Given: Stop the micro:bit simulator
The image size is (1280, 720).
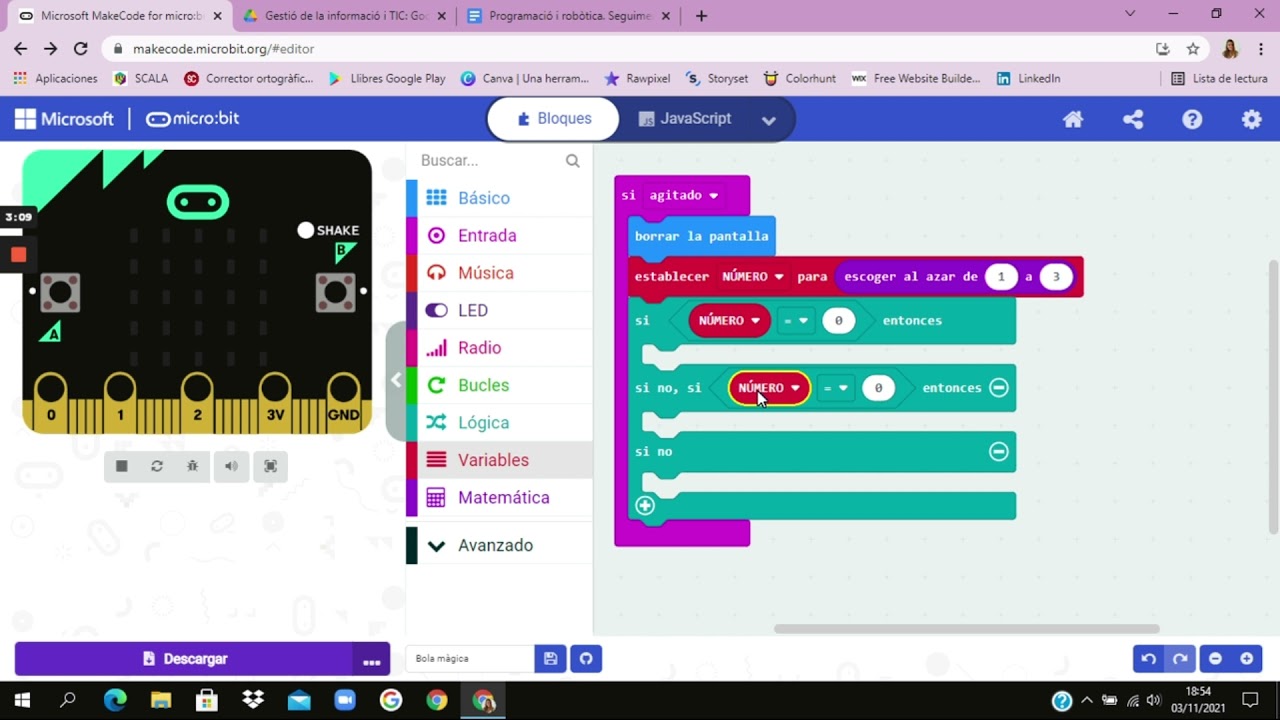Looking at the screenshot, I should point(122,466).
